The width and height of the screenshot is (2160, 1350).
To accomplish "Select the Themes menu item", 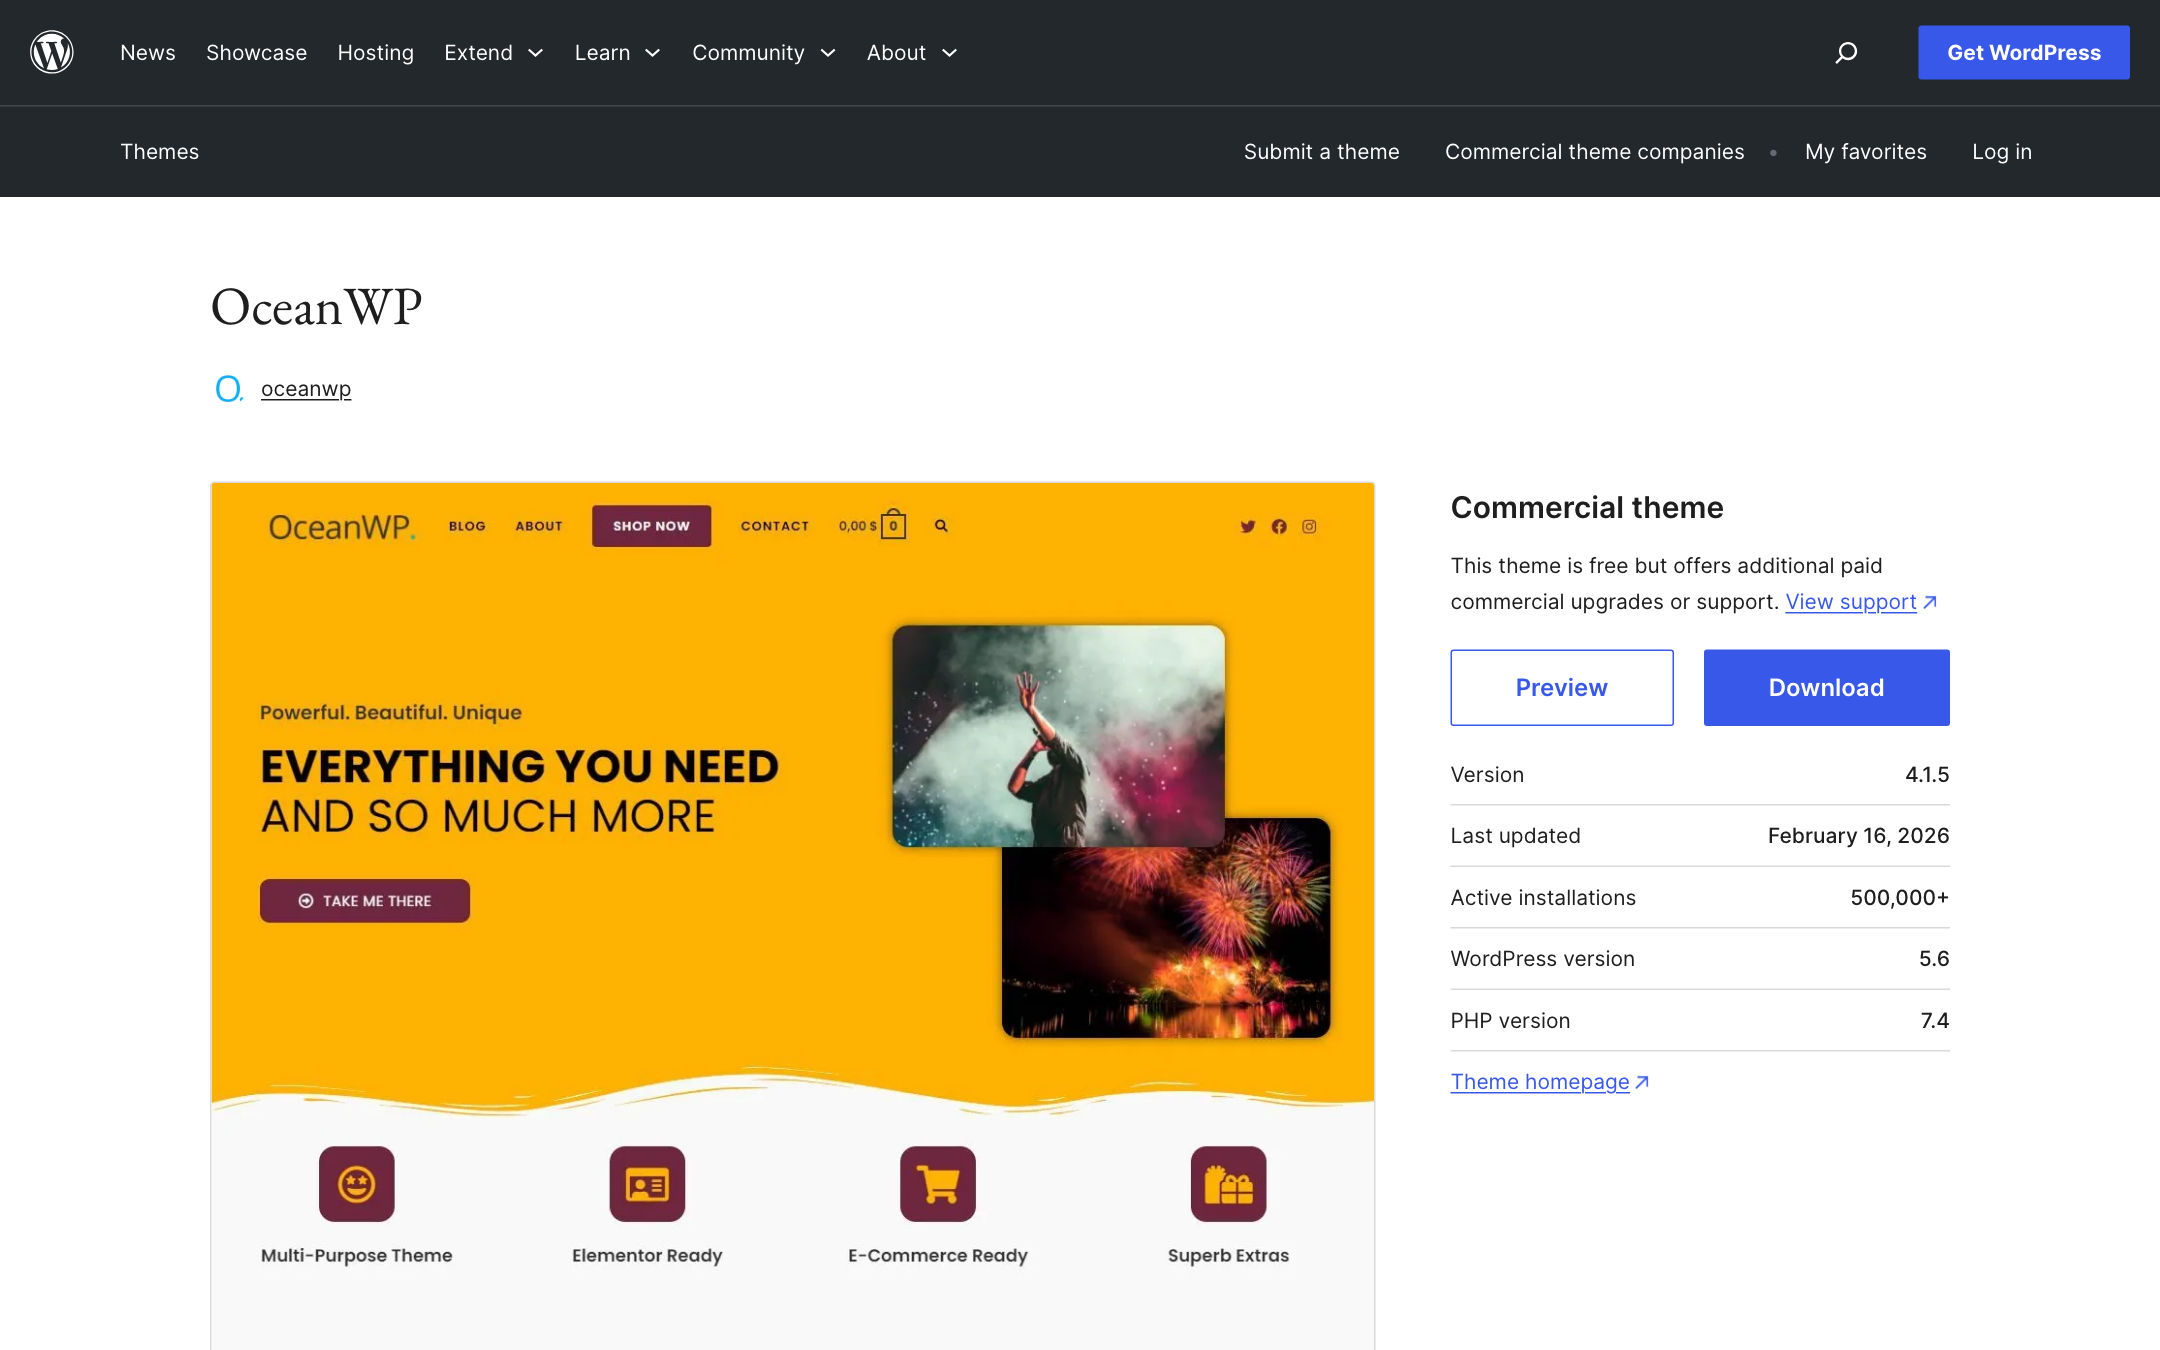I will point(159,151).
